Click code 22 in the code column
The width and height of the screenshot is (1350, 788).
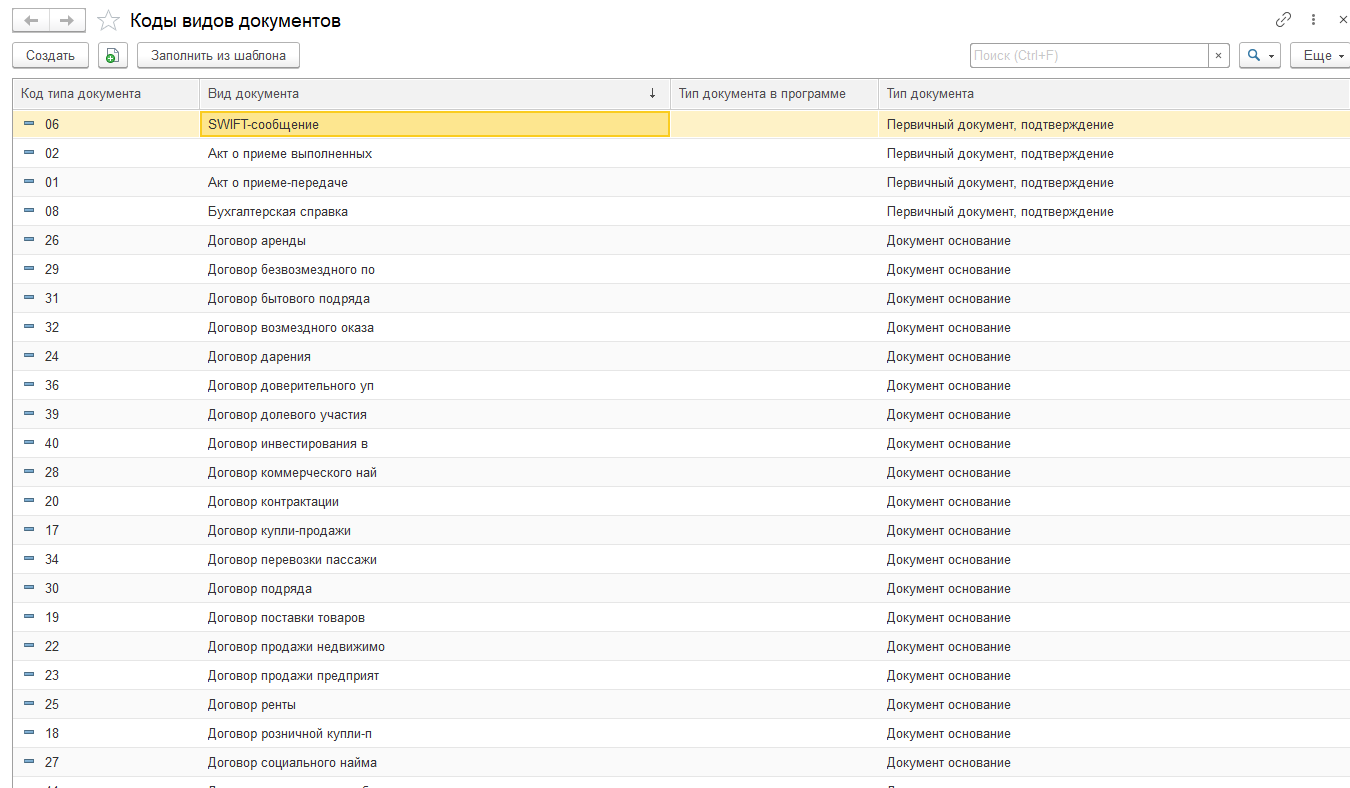tap(52, 646)
